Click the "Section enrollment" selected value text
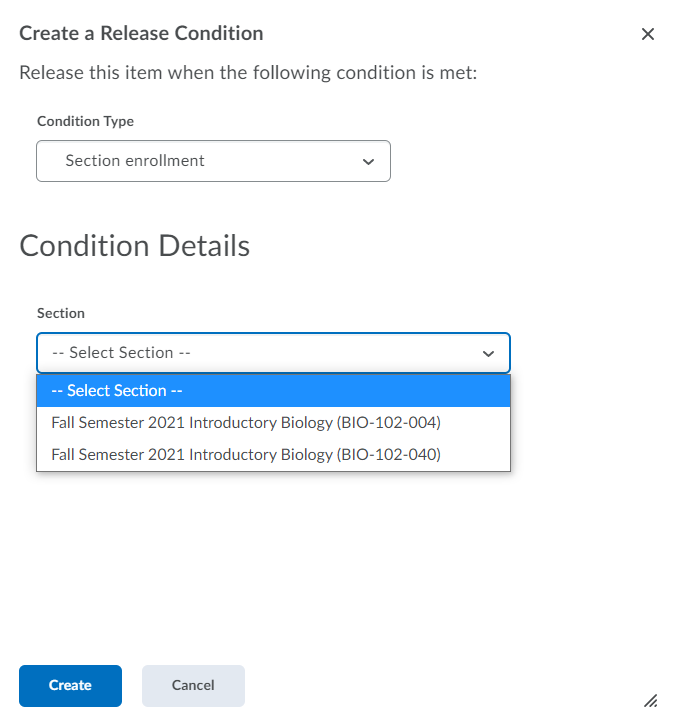Viewport: 675px width, 725px height. [135, 161]
